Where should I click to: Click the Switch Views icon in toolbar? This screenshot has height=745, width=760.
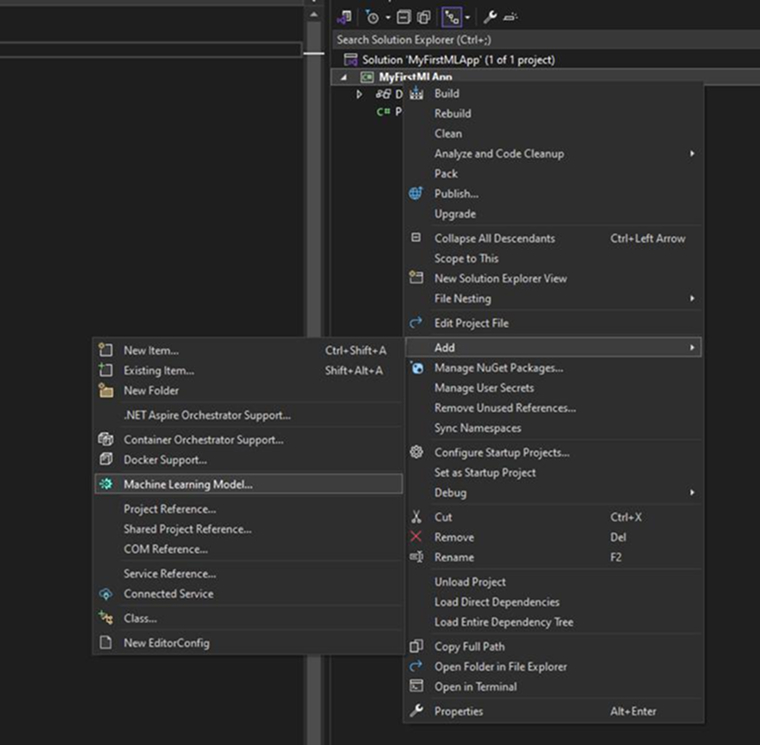point(345,17)
